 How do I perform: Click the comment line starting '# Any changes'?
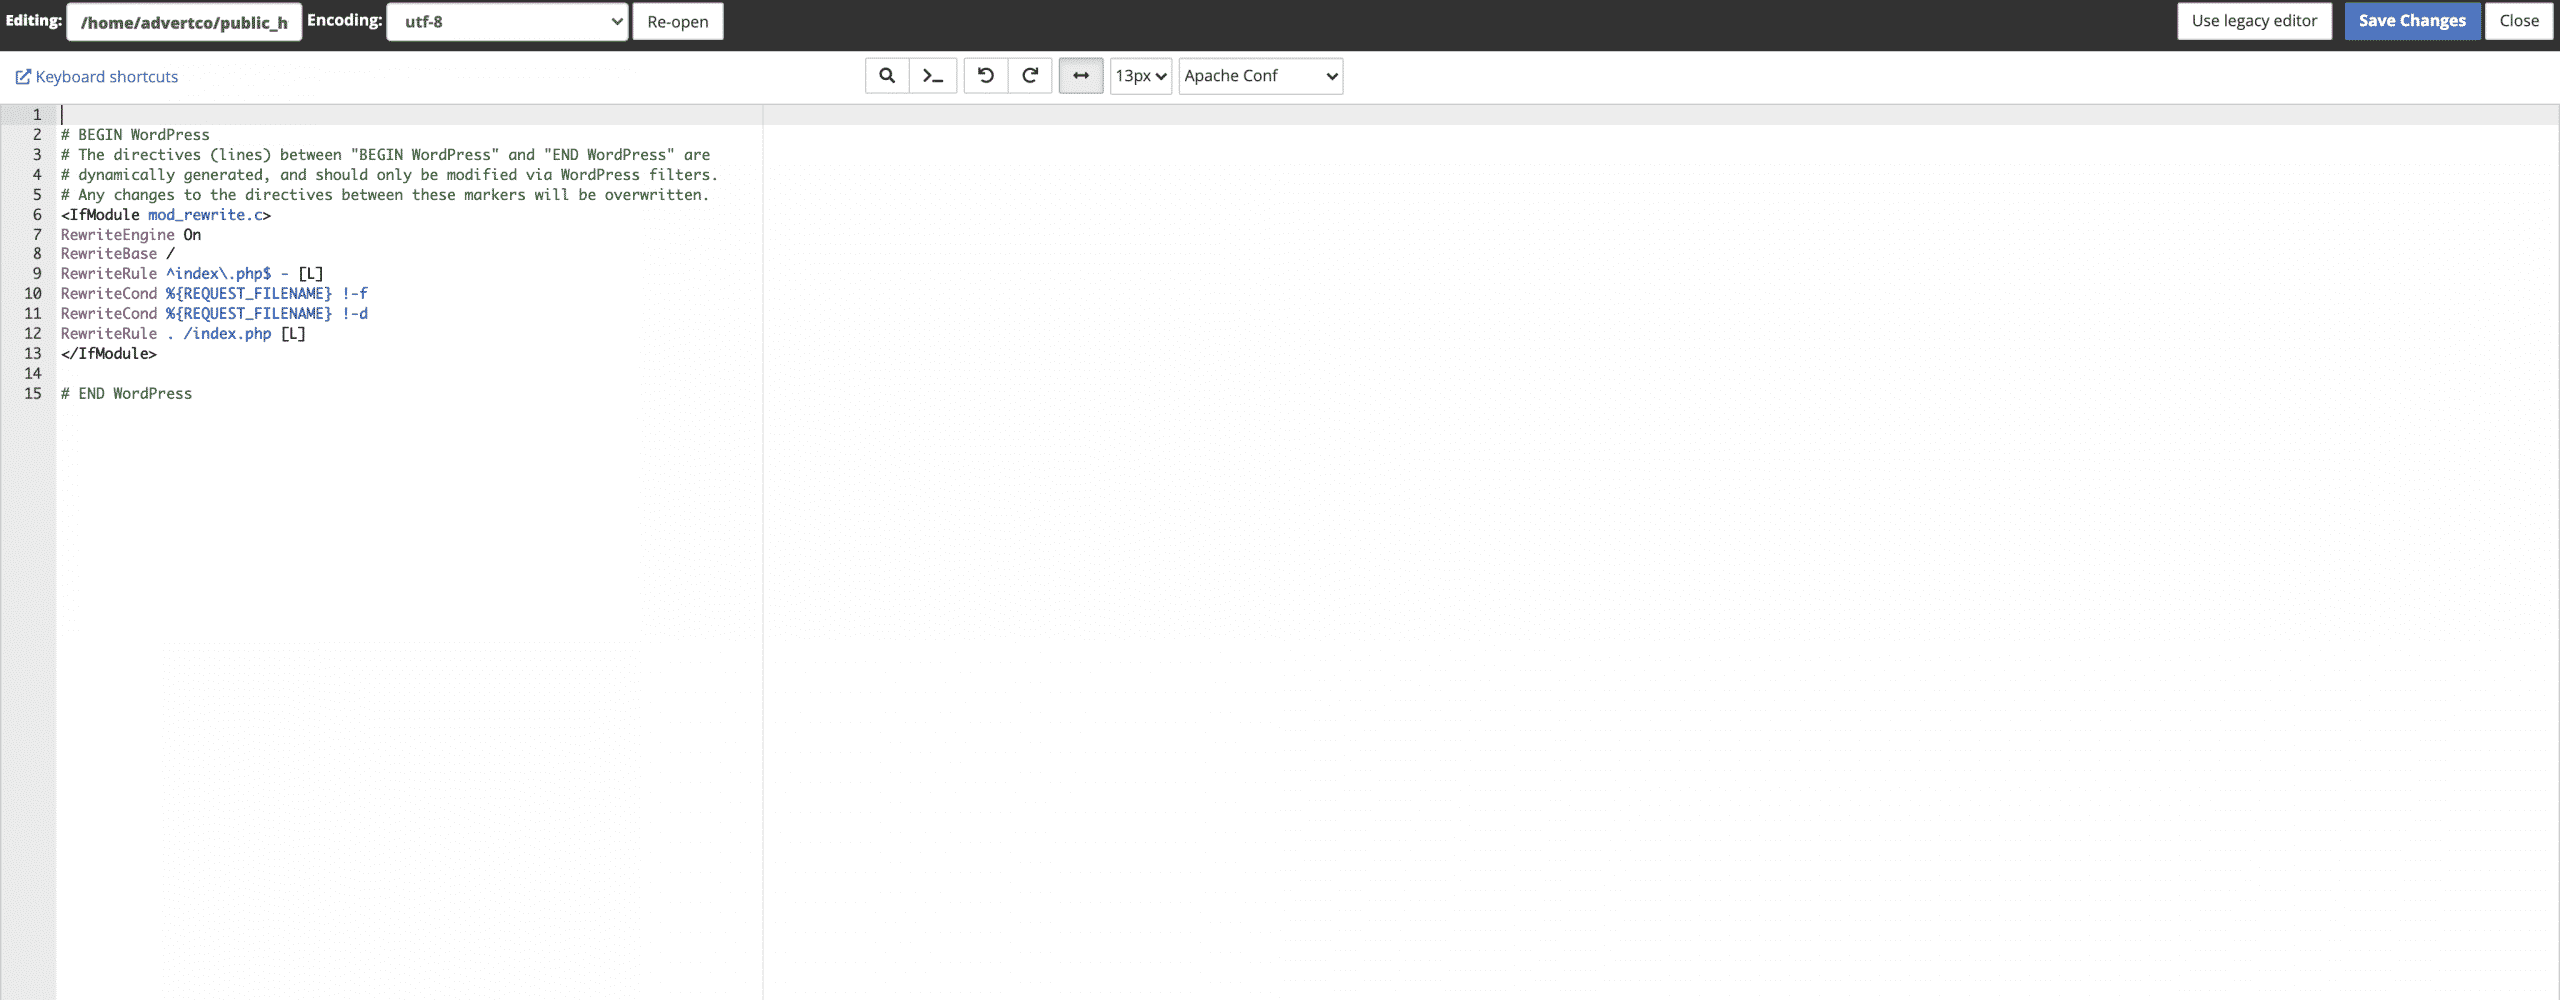click(385, 195)
